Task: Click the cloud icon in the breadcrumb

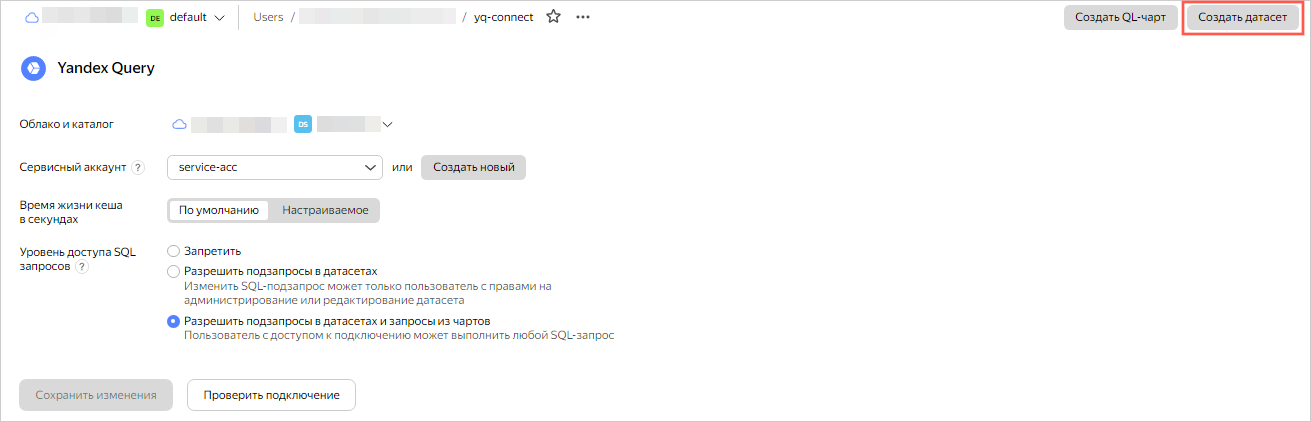Action: pos(31,17)
